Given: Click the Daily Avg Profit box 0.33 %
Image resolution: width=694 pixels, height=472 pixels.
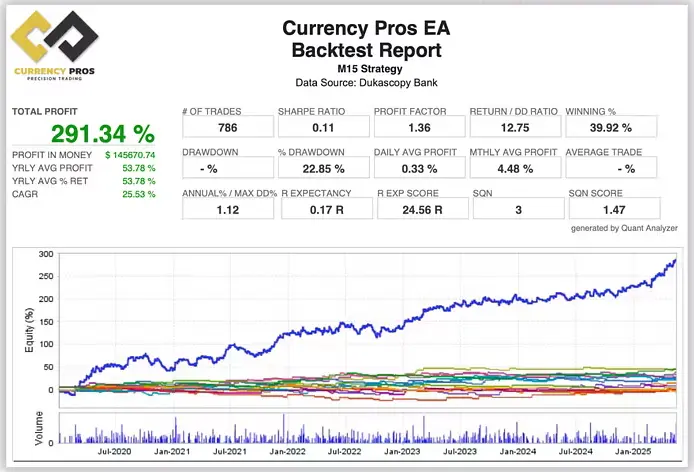Looking at the screenshot, I should 419,168.
